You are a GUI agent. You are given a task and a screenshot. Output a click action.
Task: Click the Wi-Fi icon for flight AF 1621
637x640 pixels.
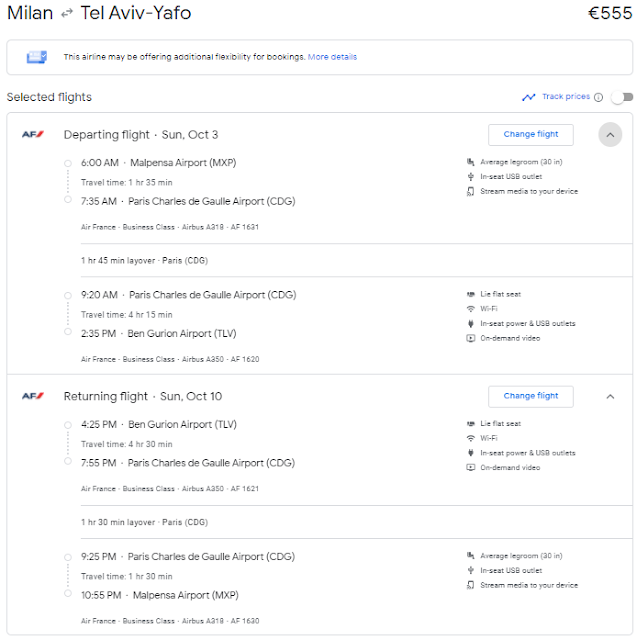471,438
